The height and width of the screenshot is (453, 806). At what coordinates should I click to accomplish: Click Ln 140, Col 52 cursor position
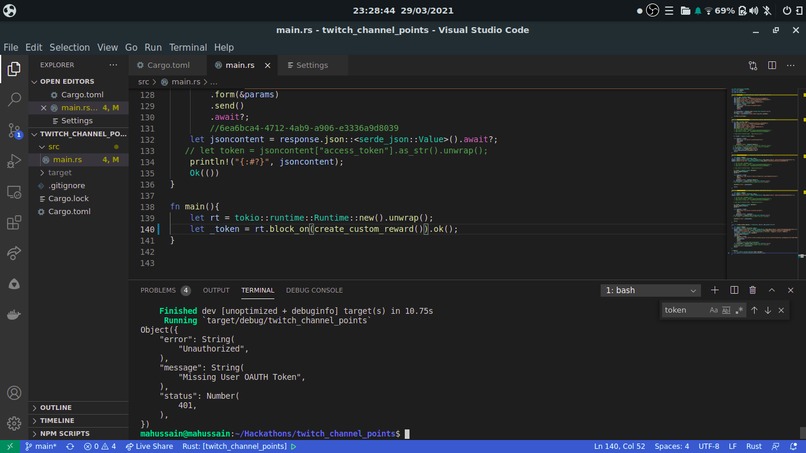[x=619, y=446]
